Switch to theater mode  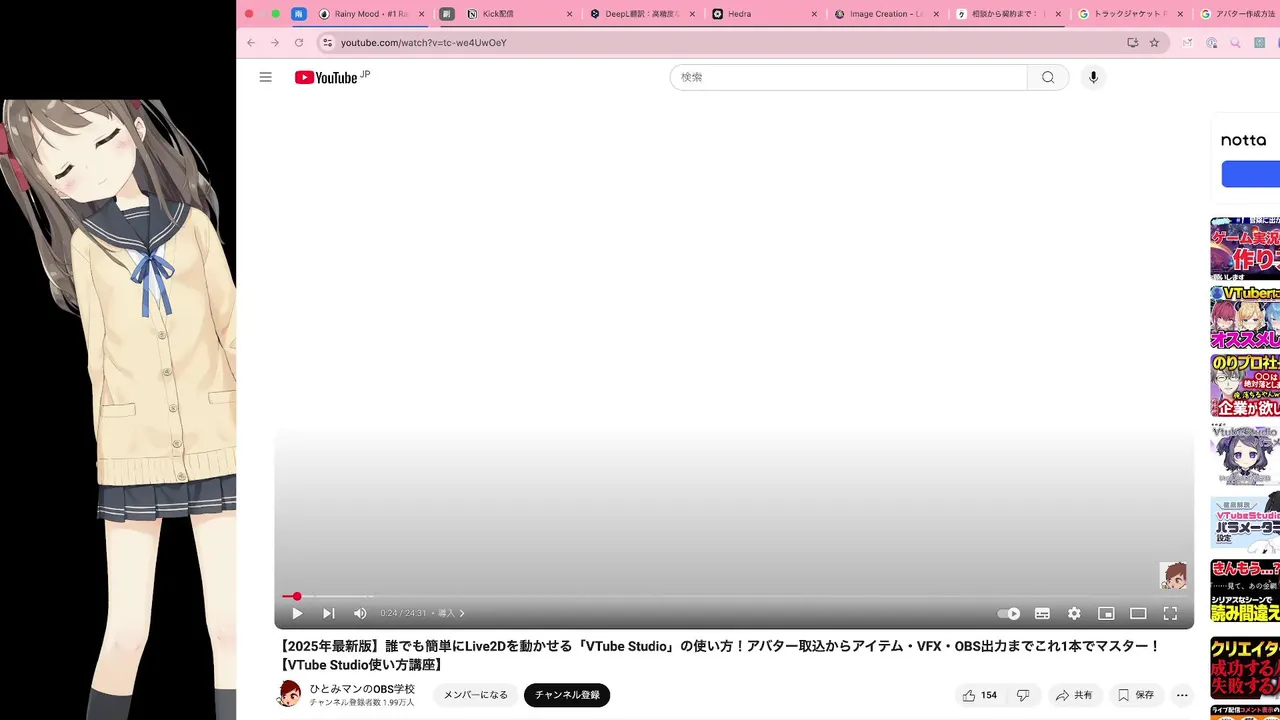coord(1138,613)
